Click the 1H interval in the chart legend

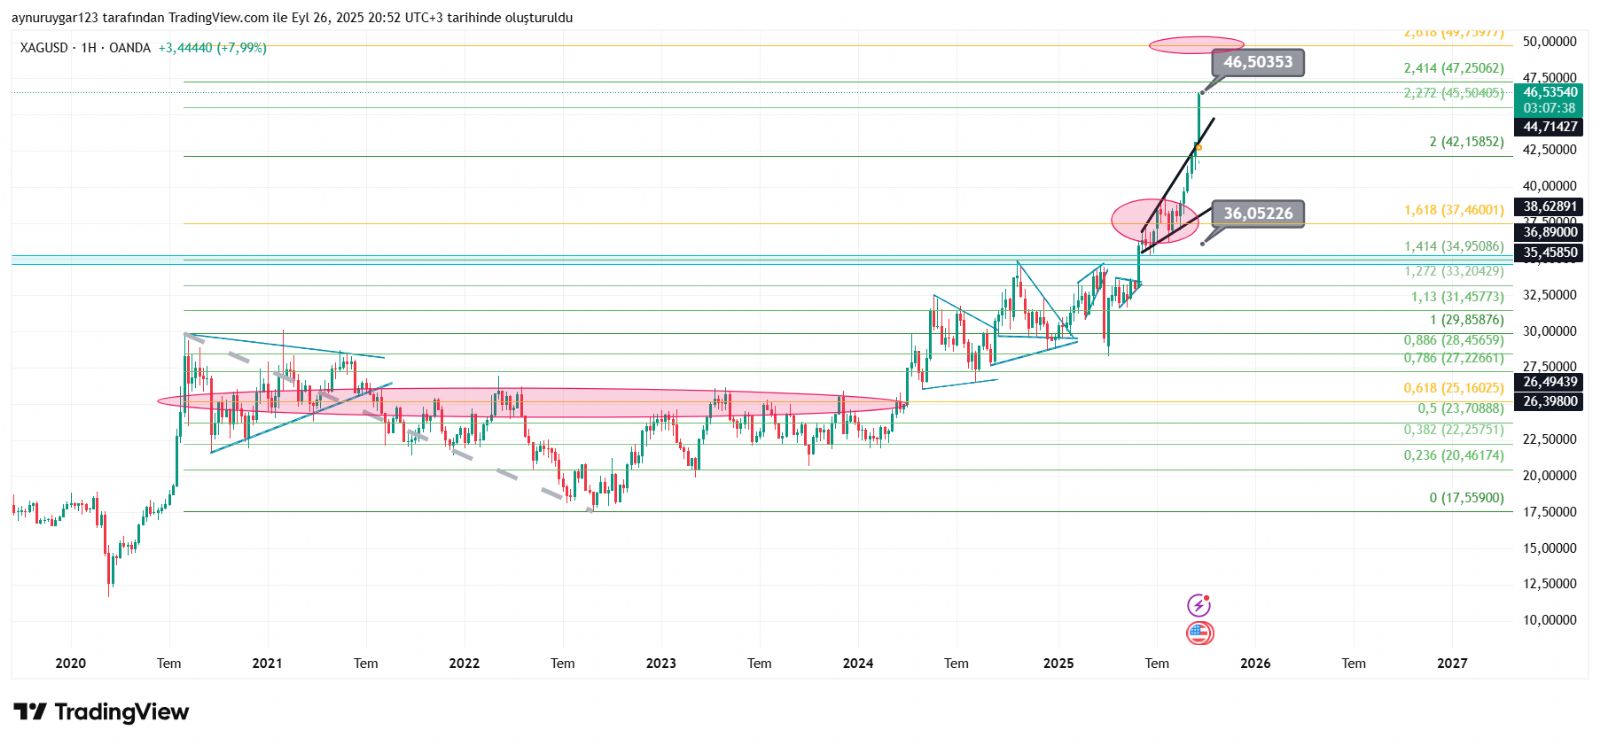(x=89, y=48)
